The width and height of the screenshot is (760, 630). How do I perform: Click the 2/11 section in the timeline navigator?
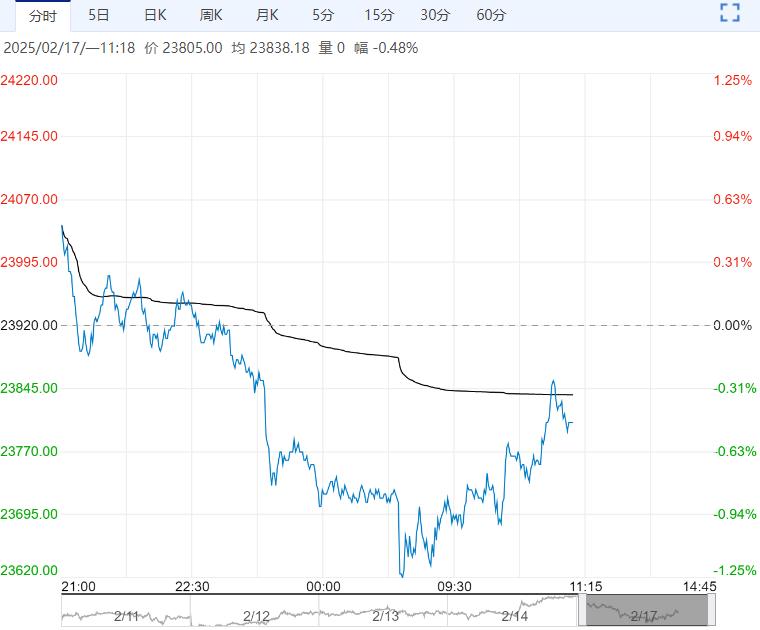126,615
